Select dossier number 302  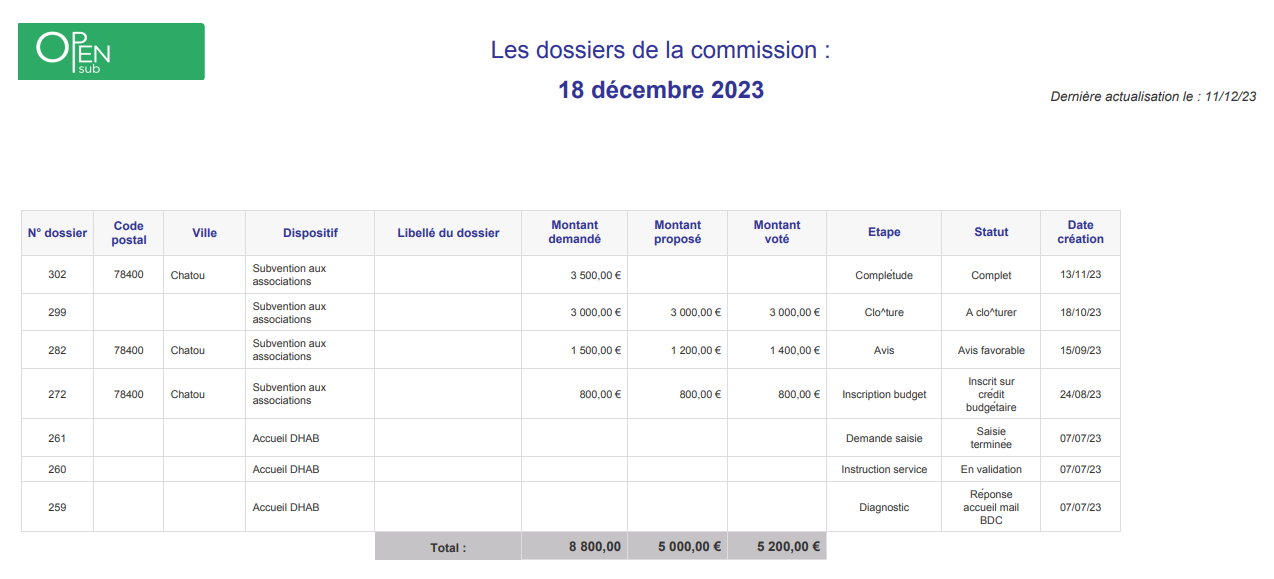57,275
